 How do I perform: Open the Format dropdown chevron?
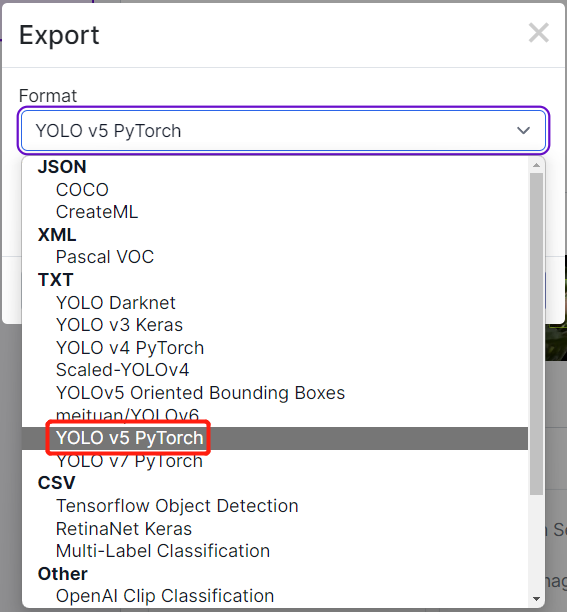coord(523,130)
